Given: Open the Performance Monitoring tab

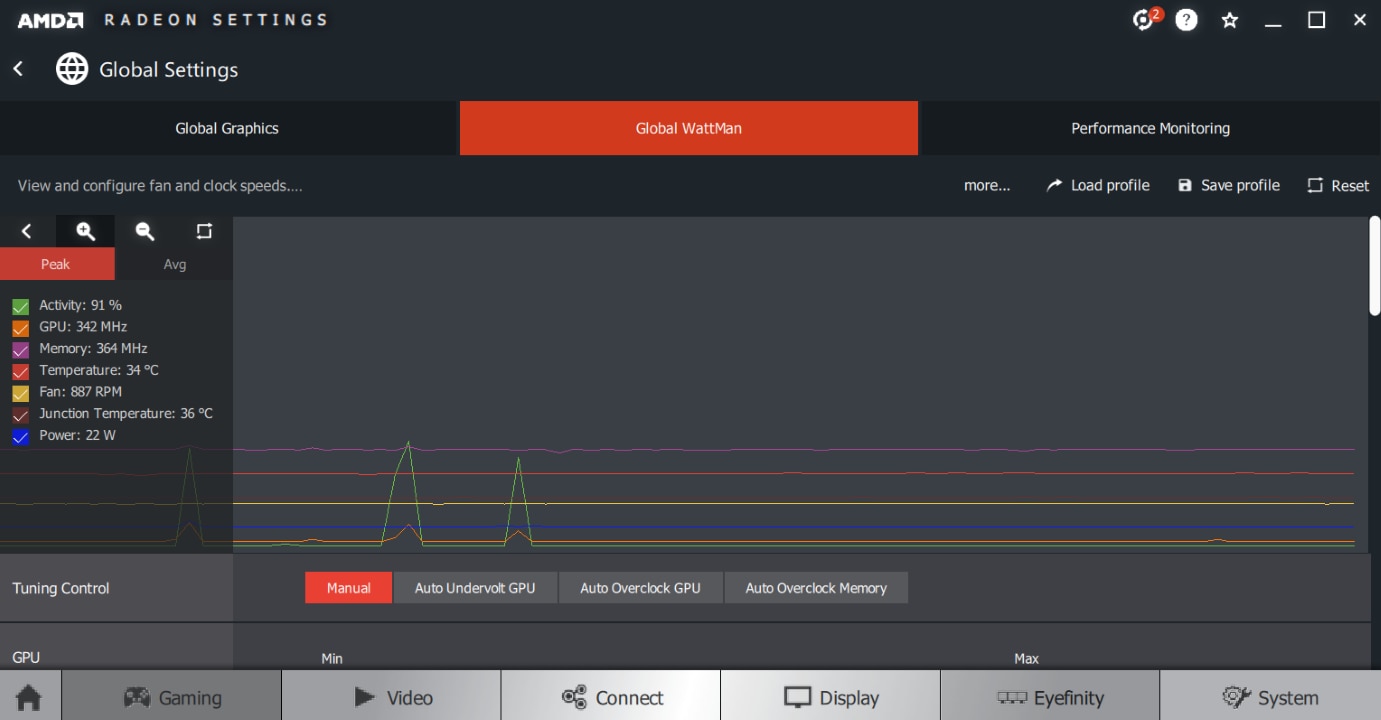Looking at the screenshot, I should point(1150,128).
